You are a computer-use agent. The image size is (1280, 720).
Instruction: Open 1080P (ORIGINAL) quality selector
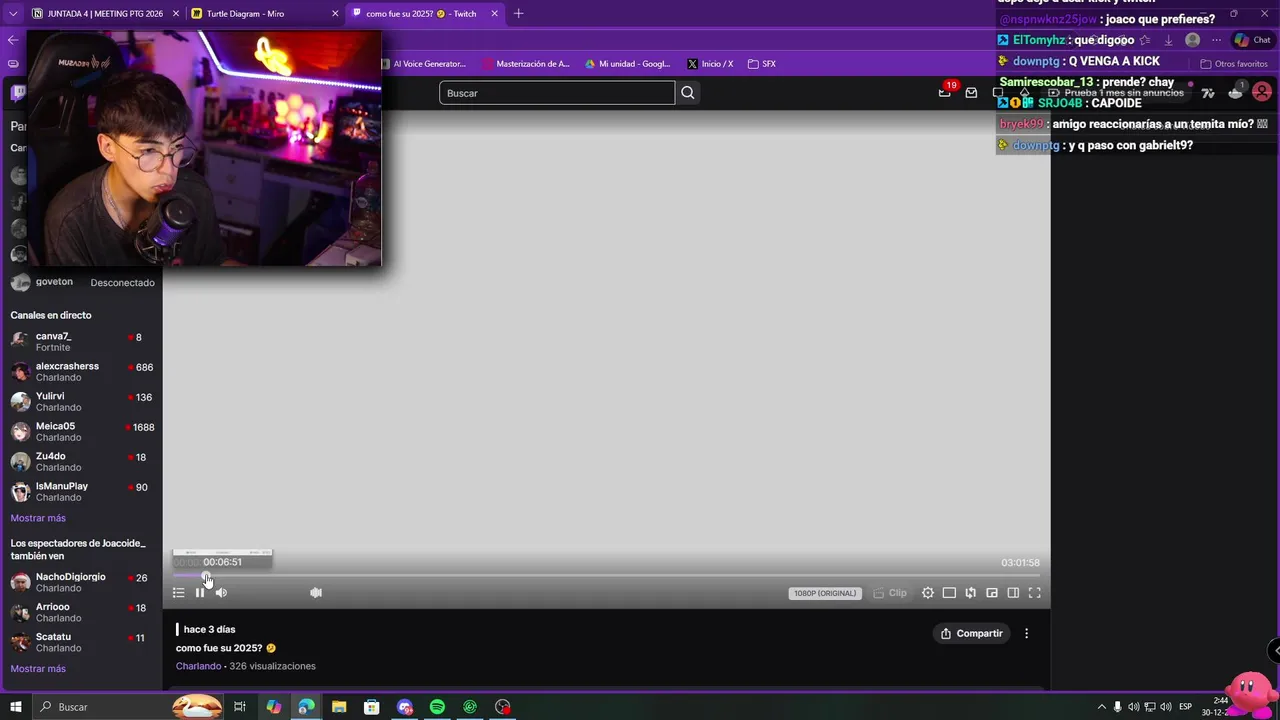[x=825, y=593]
